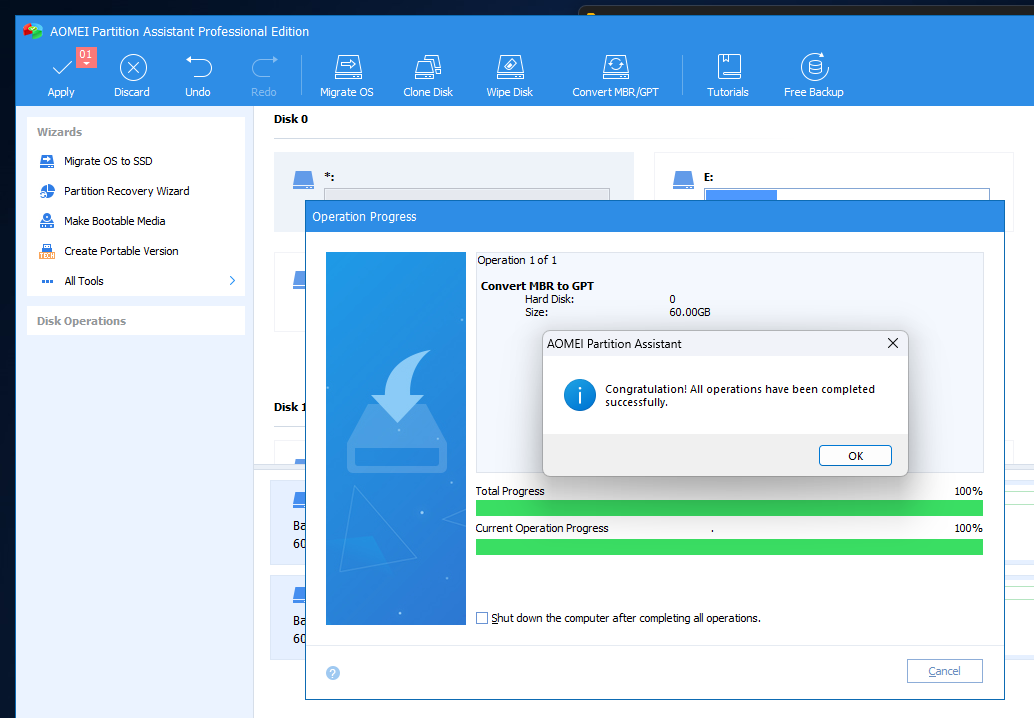Viewport: 1034px width, 718px height.
Task: Click OK in the success message
Action: (855, 456)
